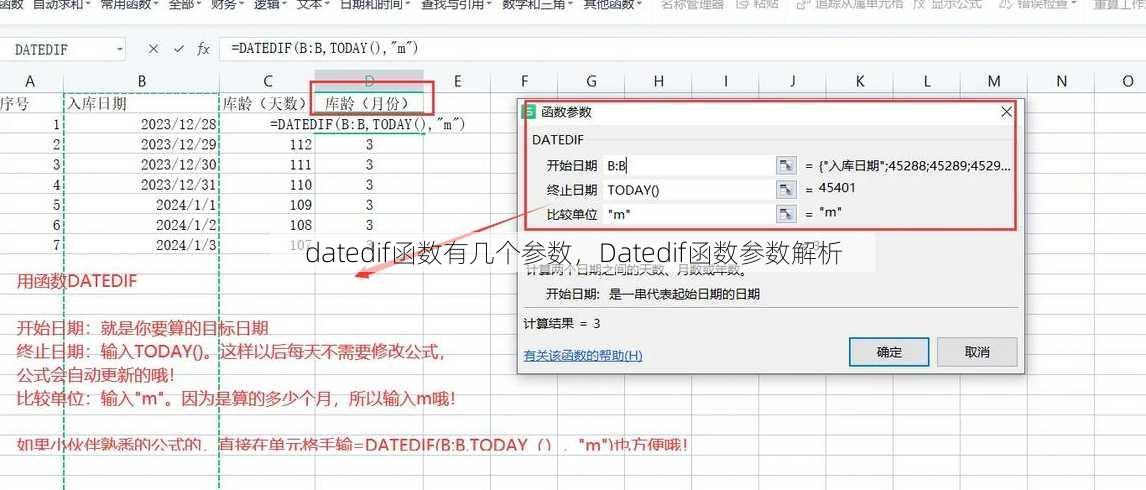The width and height of the screenshot is (1146, 490).
Task: Select column header H
Action: click(659, 81)
